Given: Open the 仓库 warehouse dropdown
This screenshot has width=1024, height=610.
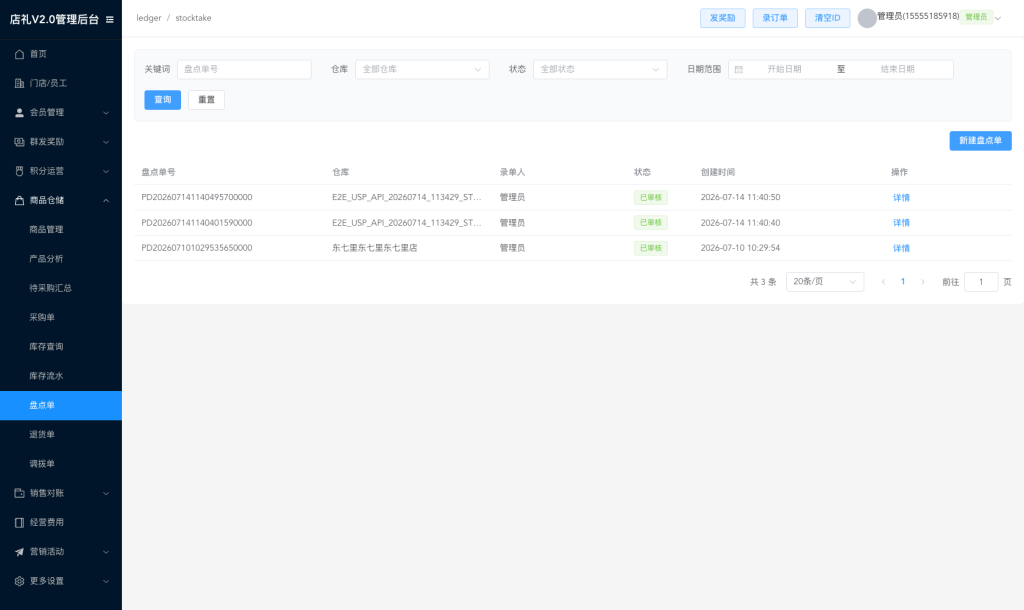Looking at the screenshot, I should [x=422, y=69].
